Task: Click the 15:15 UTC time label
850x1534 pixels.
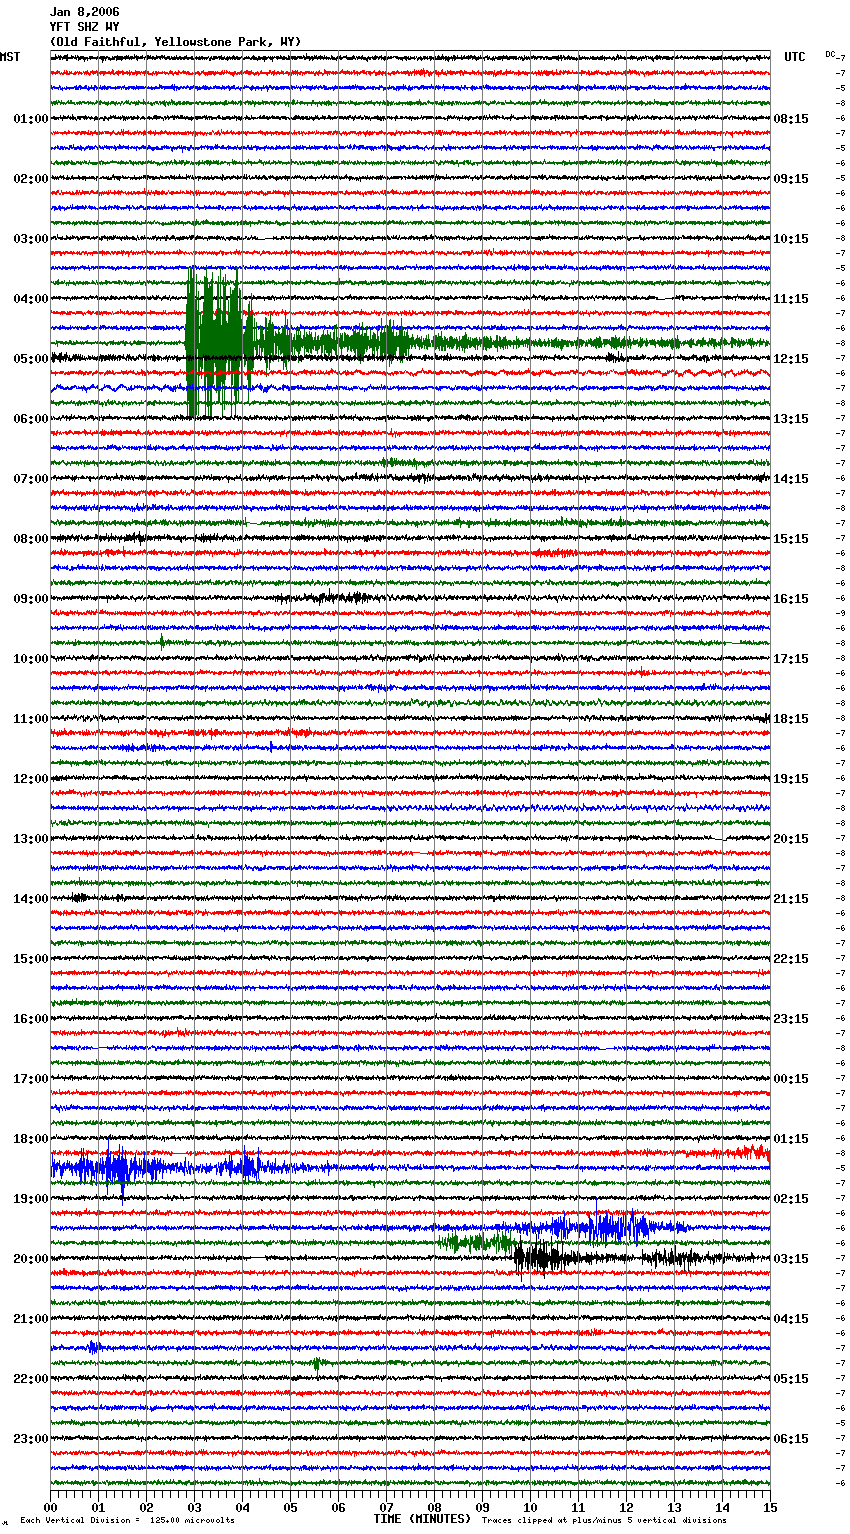Action: tap(791, 539)
